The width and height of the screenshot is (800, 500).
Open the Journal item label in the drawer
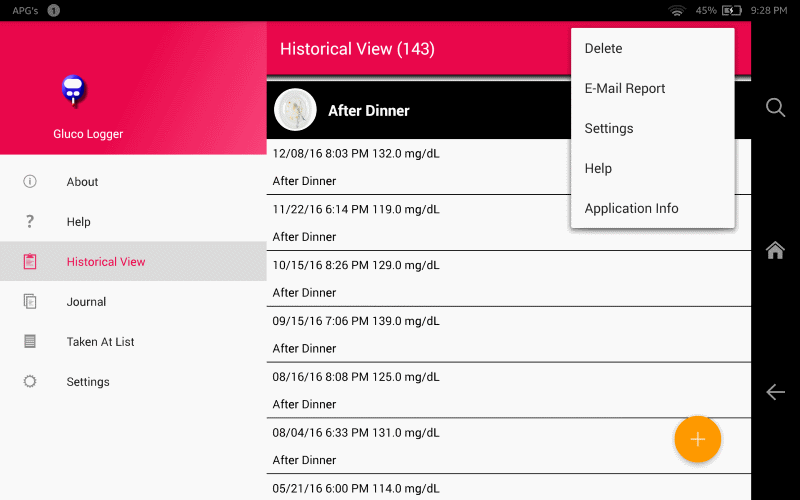[x=86, y=302]
